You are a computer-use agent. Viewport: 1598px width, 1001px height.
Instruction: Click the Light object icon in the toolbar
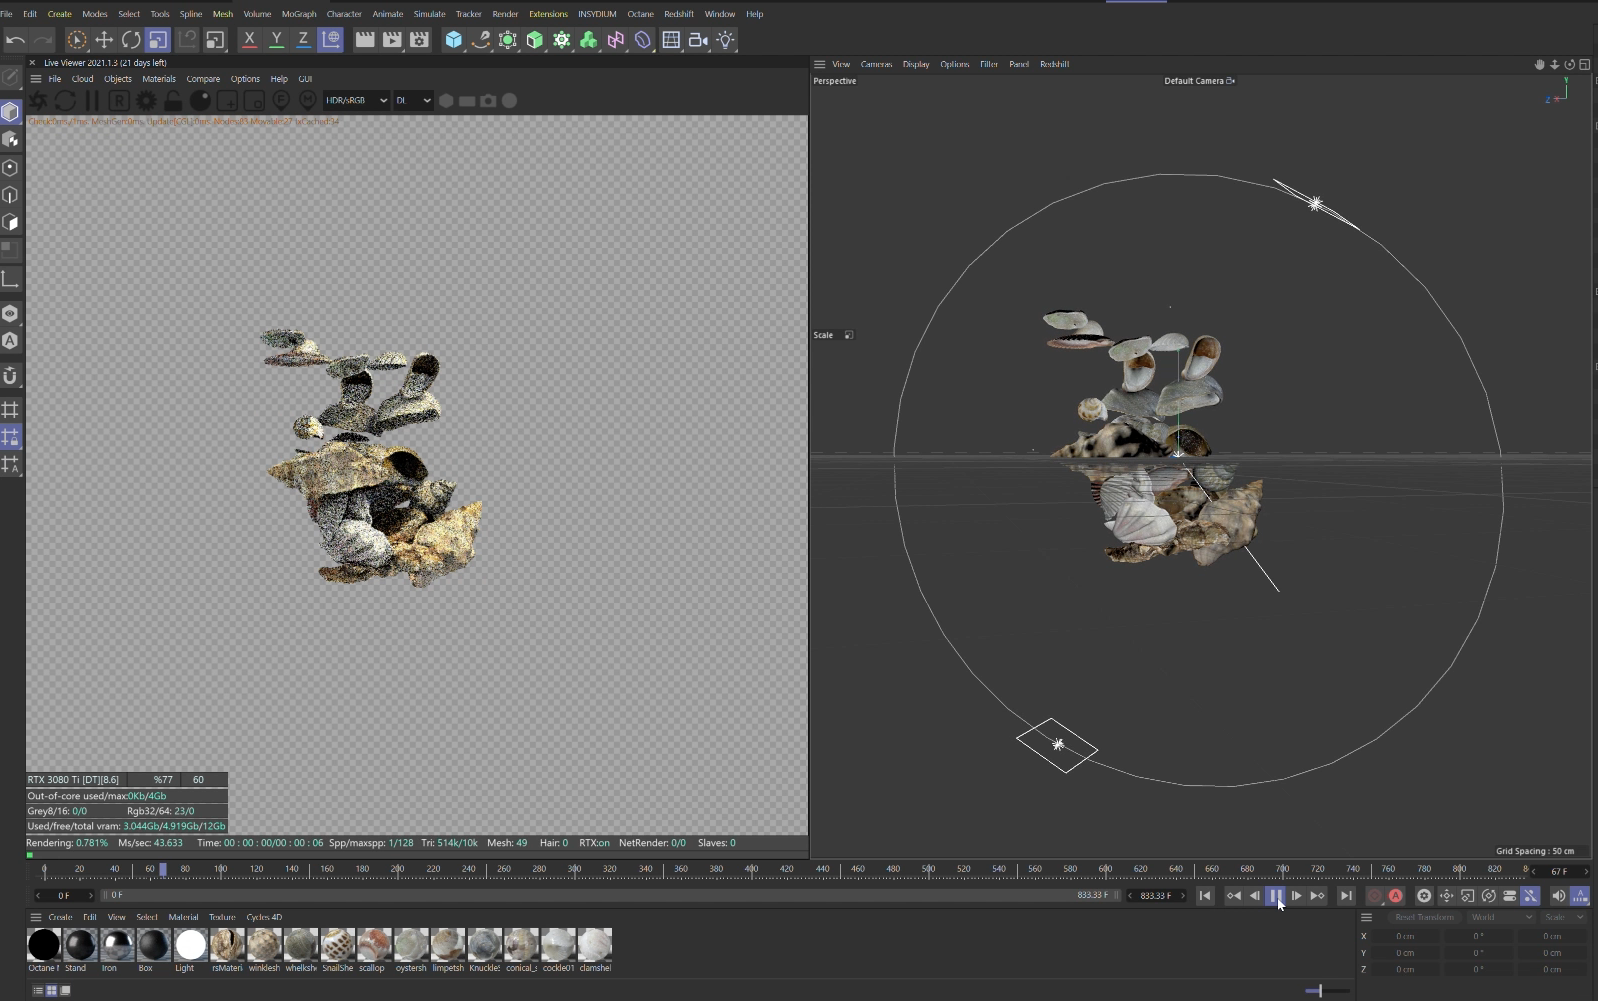pyautogui.click(x=726, y=40)
